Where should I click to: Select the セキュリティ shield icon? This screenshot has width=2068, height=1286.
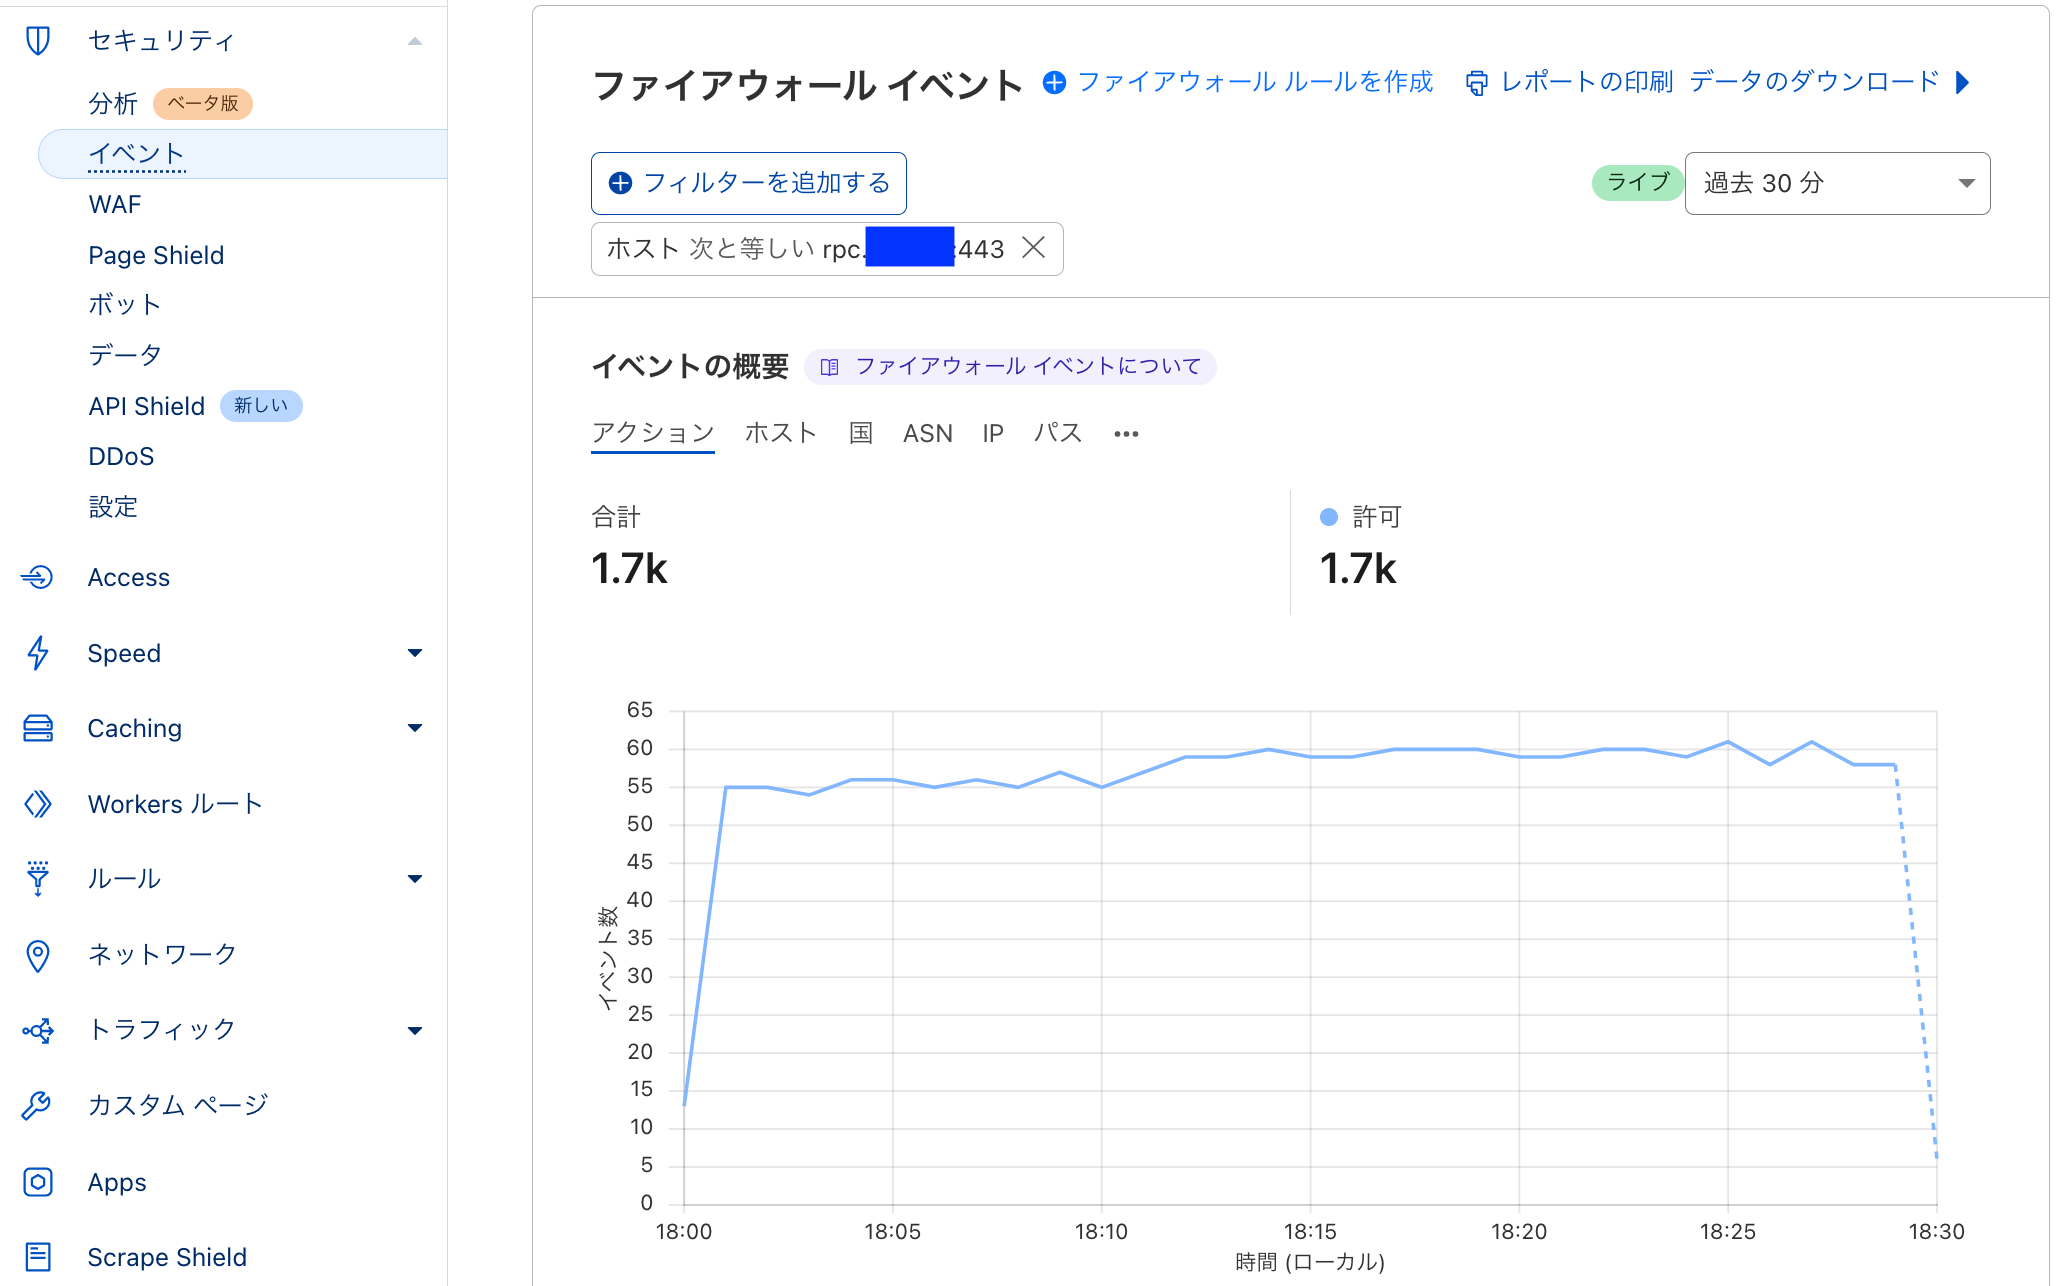[x=37, y=40]
